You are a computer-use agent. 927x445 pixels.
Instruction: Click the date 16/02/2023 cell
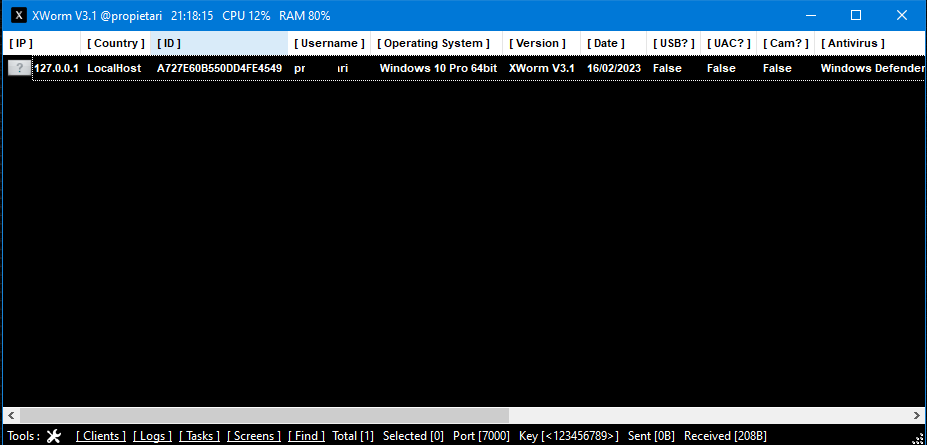coord(614,69)
